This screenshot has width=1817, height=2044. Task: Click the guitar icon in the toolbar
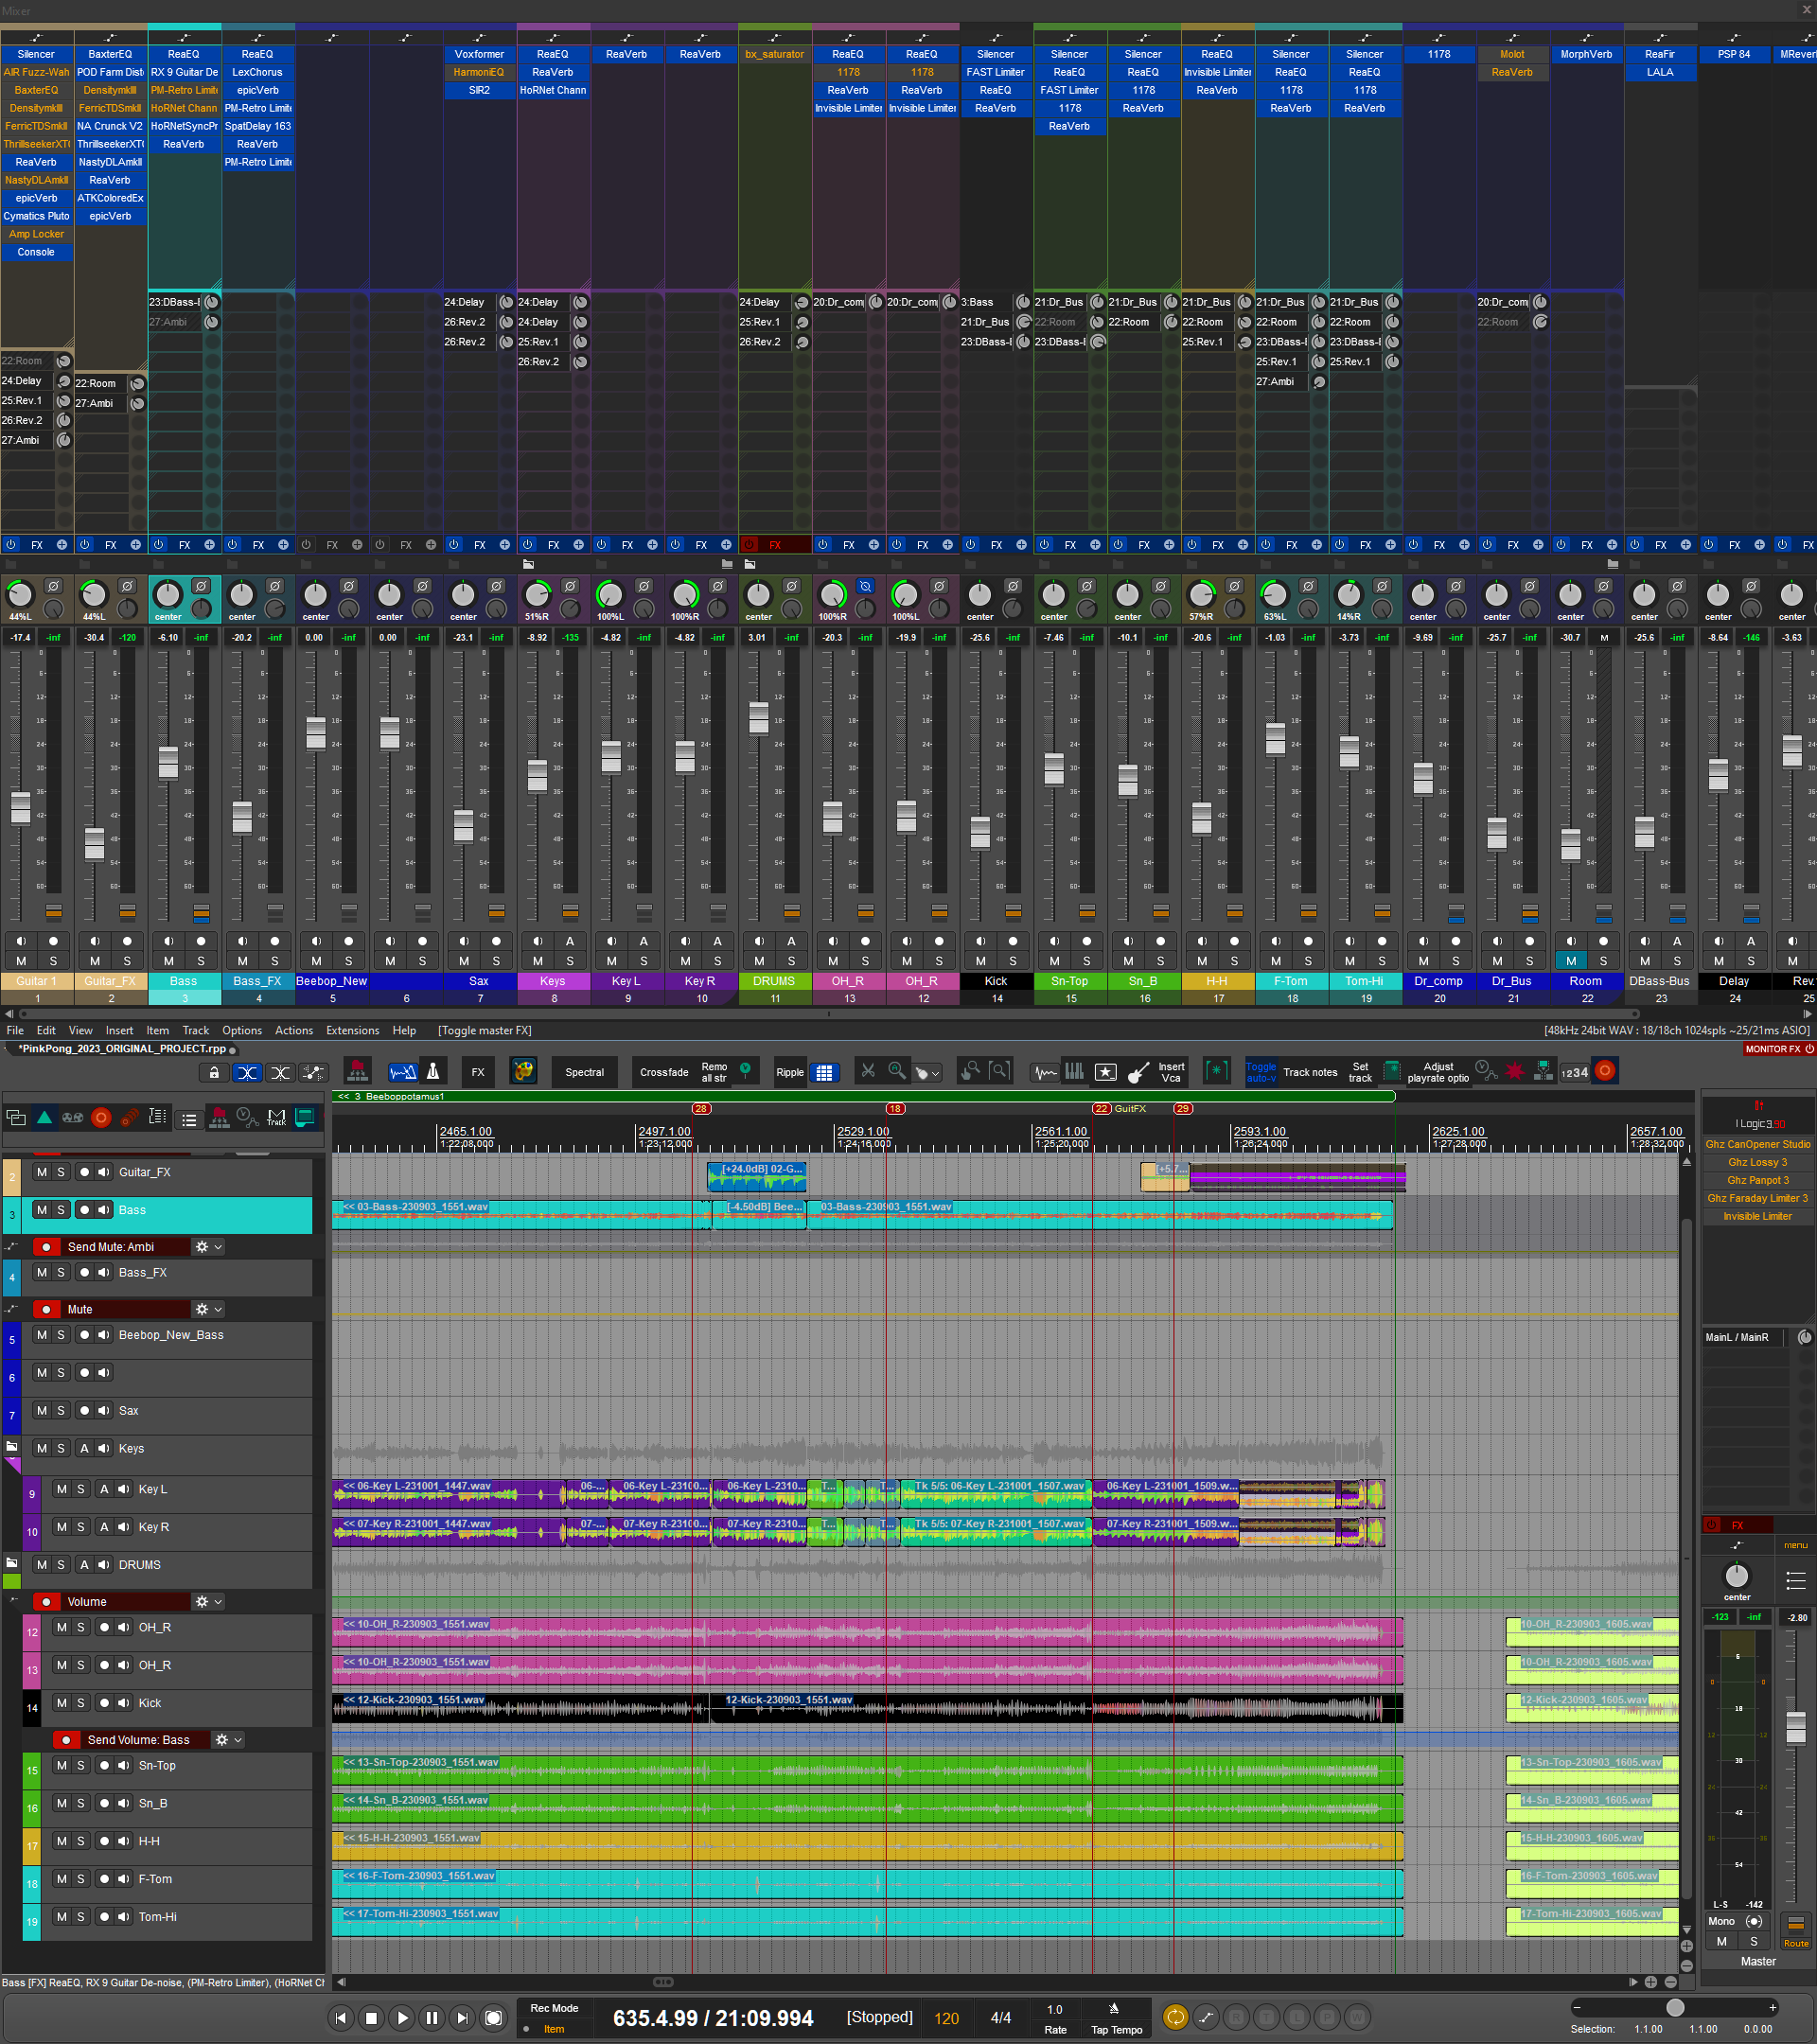[1138, 1072]
